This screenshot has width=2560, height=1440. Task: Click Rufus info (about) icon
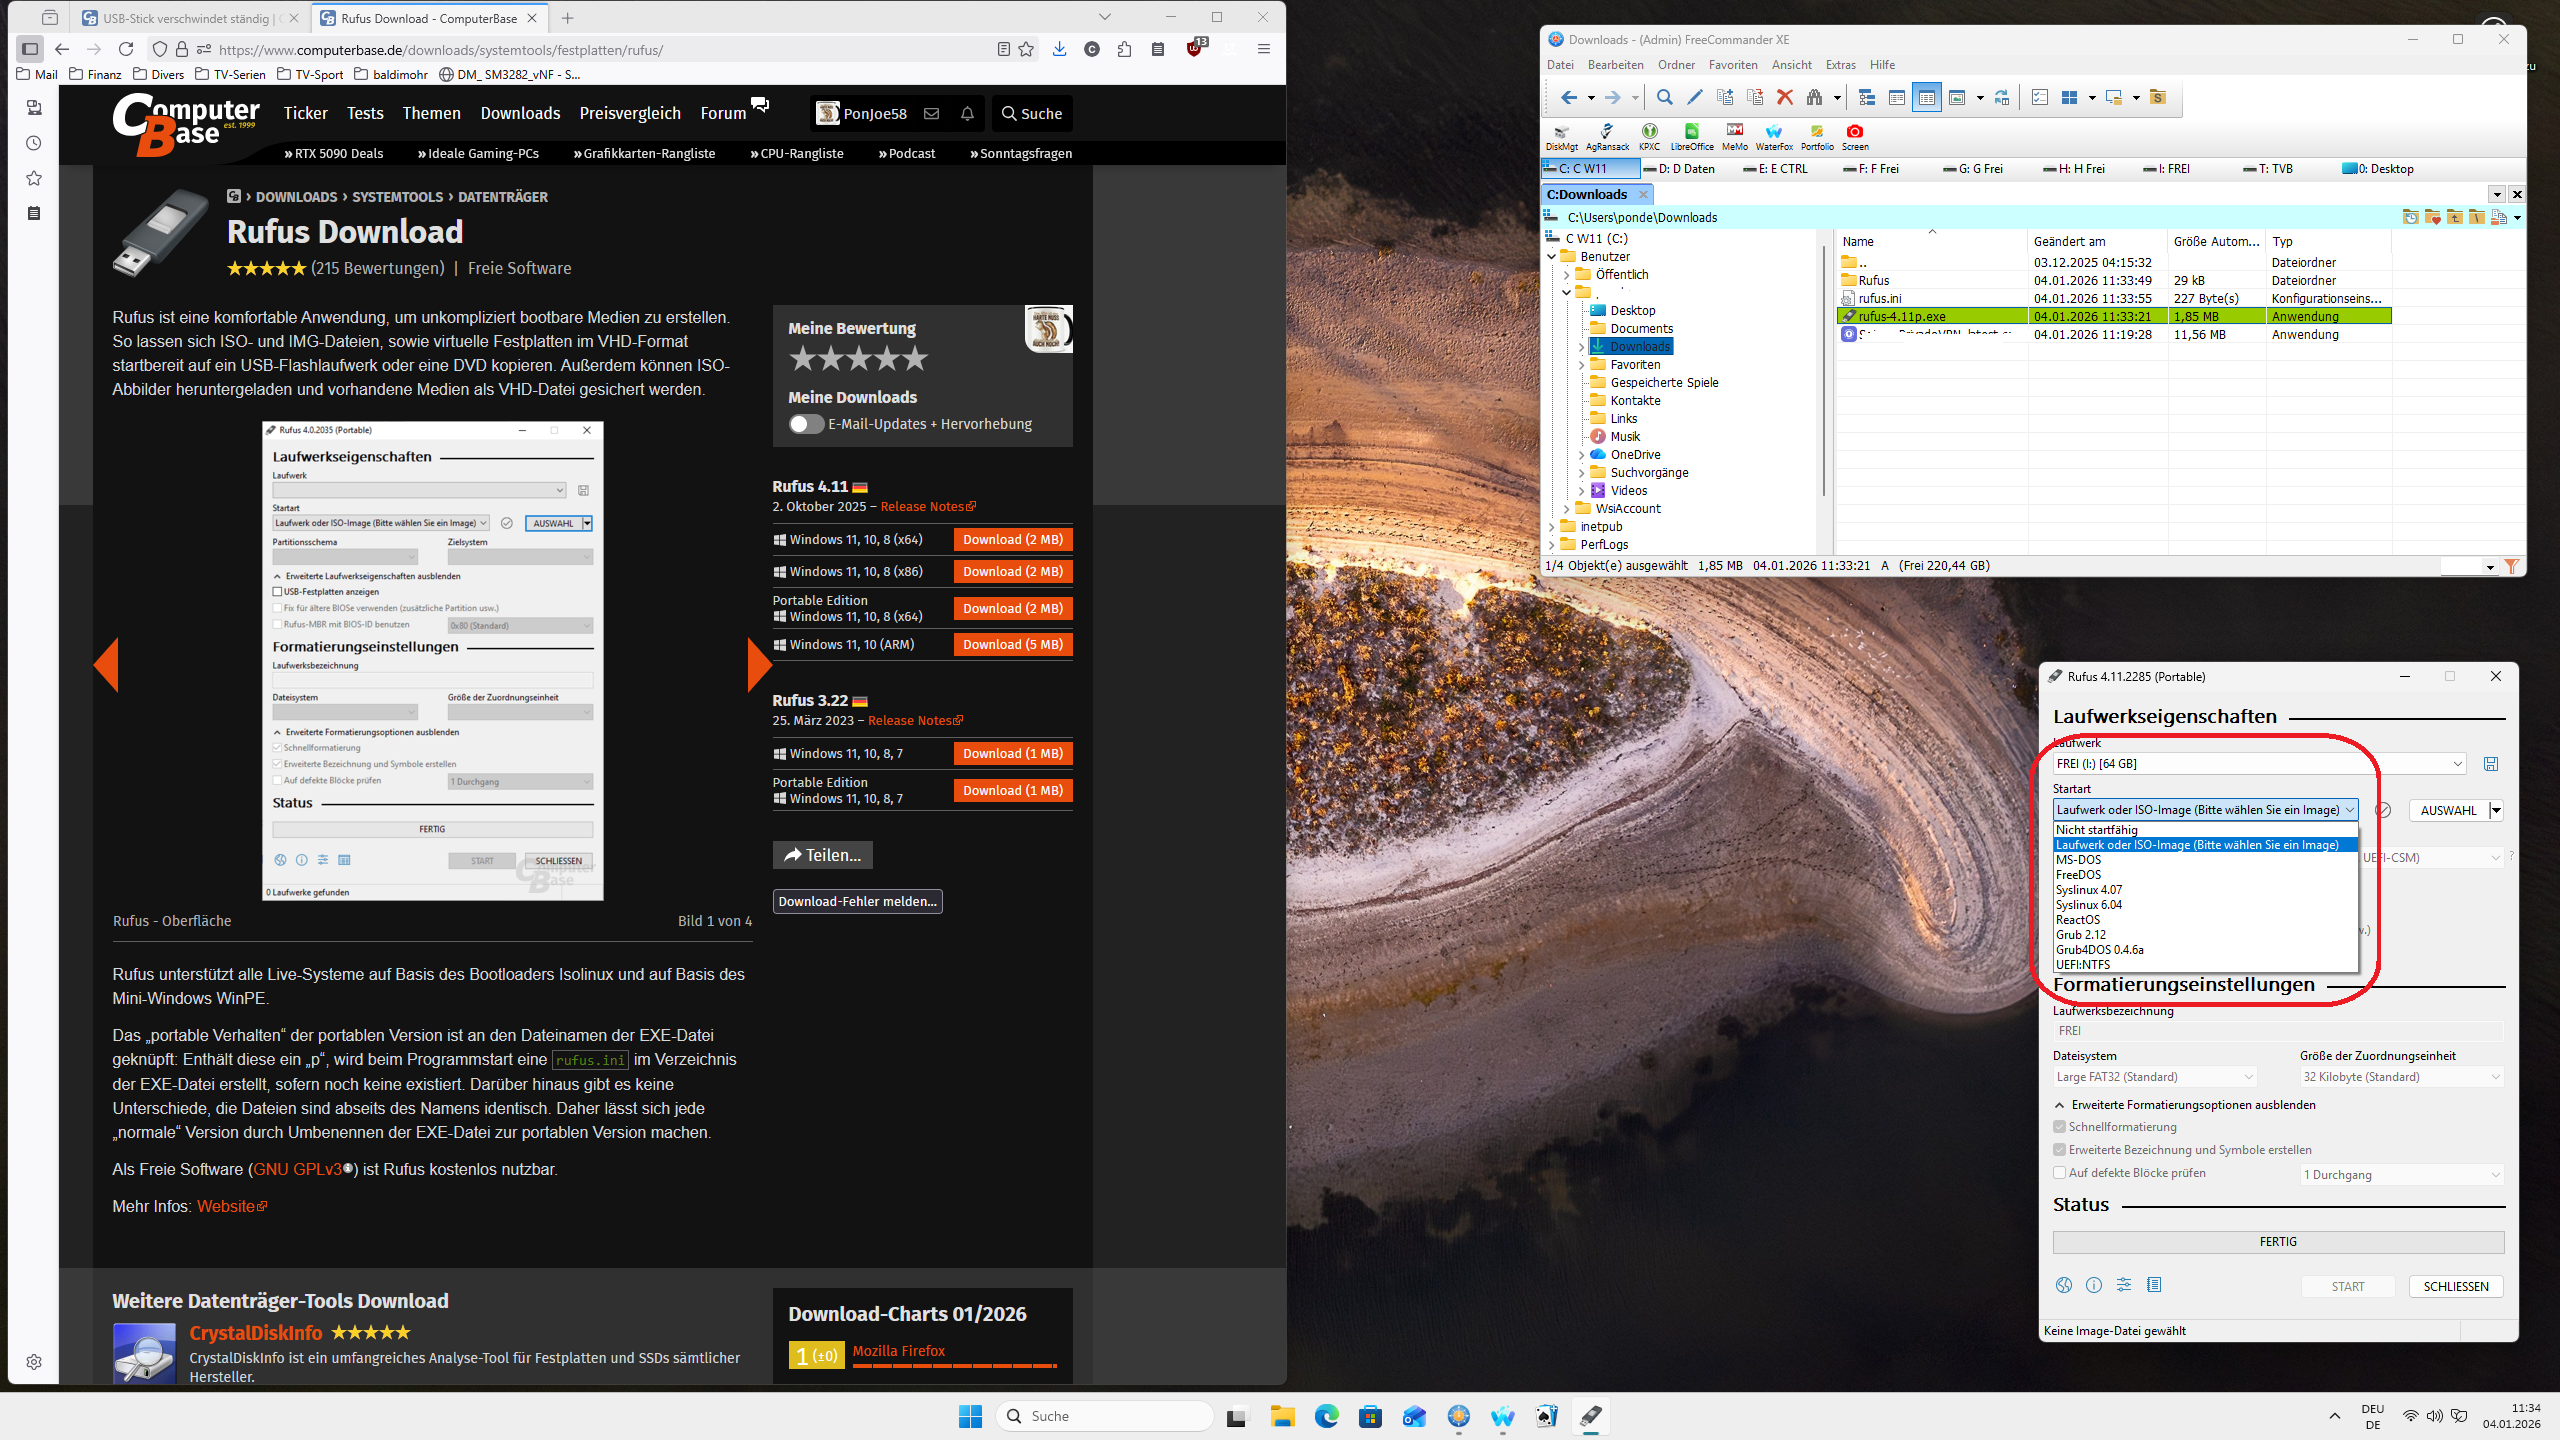pos(2094,1285)
